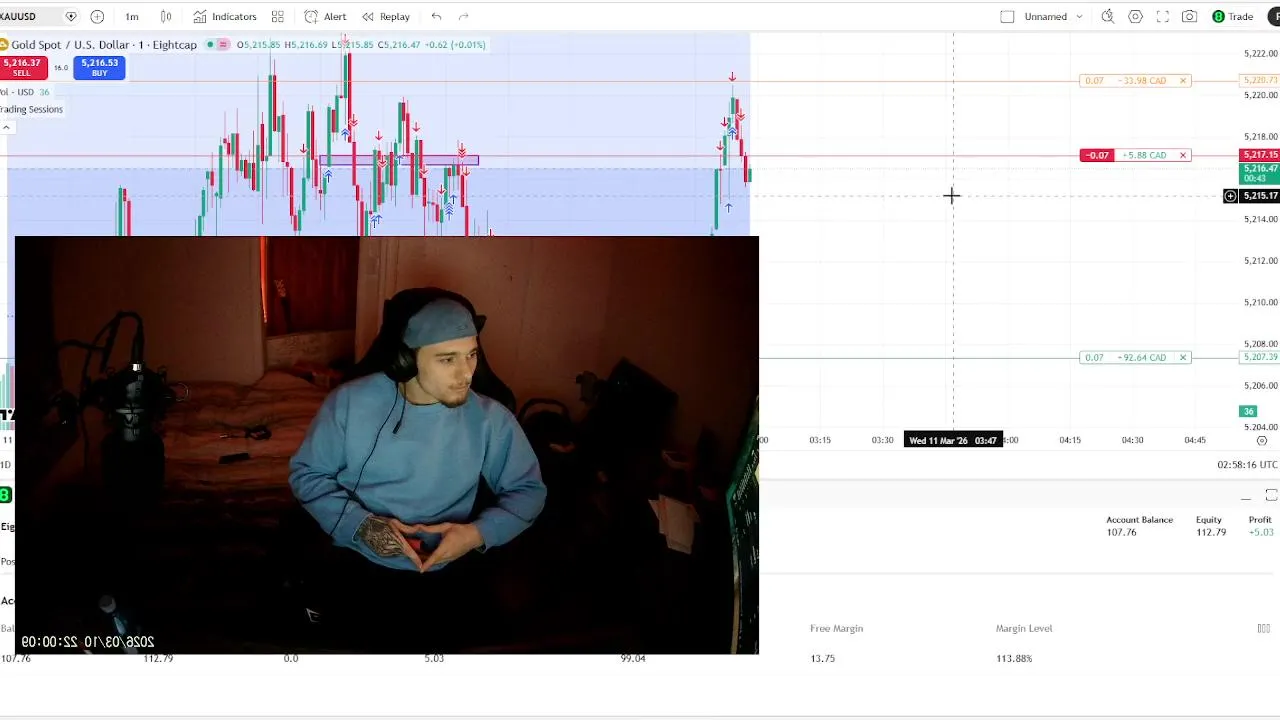Select the +92.64 CAD order line label
This screenshot has width=1280, height=720.
[x=1142, y=357]
